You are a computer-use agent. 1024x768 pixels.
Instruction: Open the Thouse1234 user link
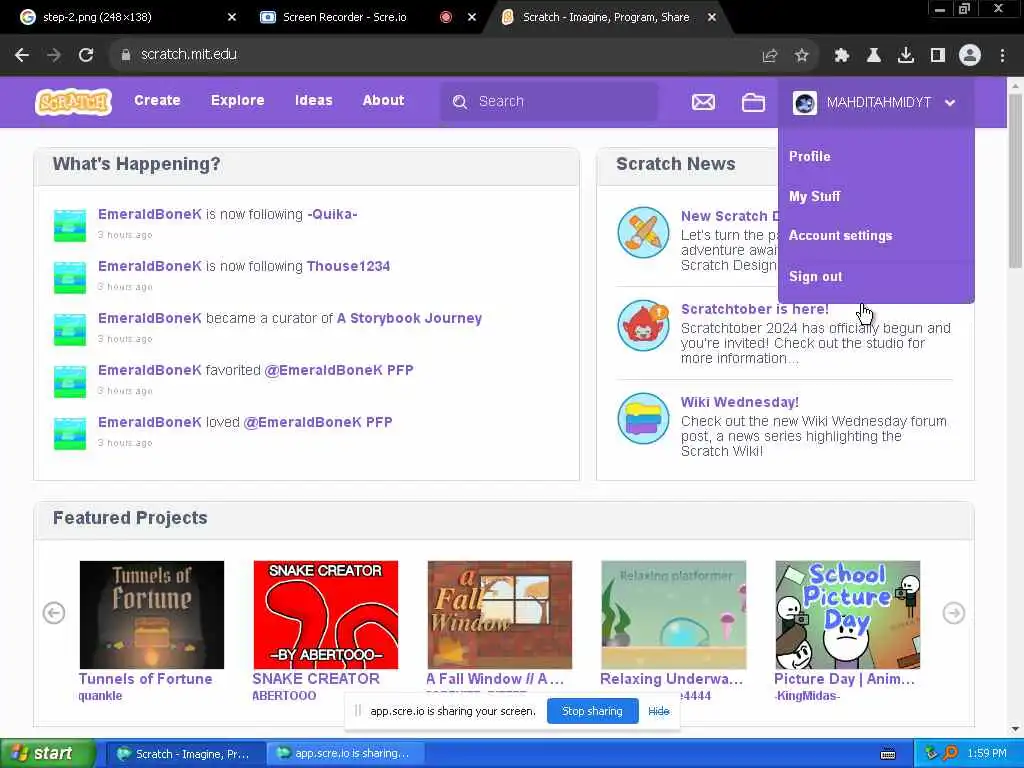pos(348,266)
